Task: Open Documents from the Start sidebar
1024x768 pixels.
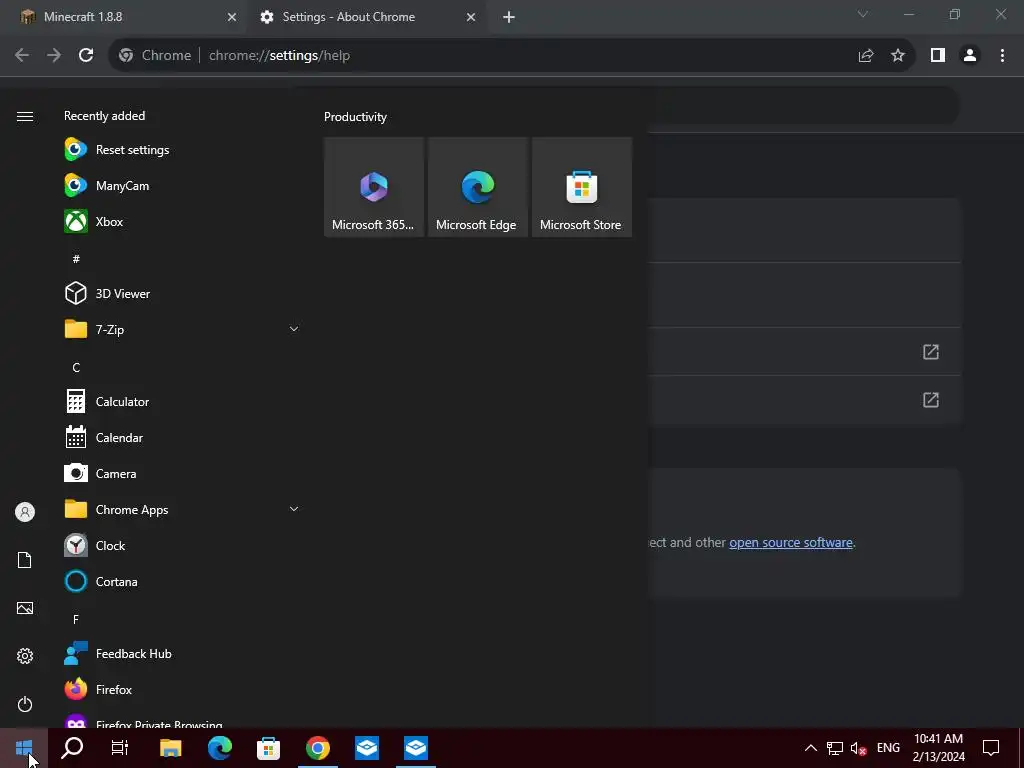Action: tap(25, 560)
